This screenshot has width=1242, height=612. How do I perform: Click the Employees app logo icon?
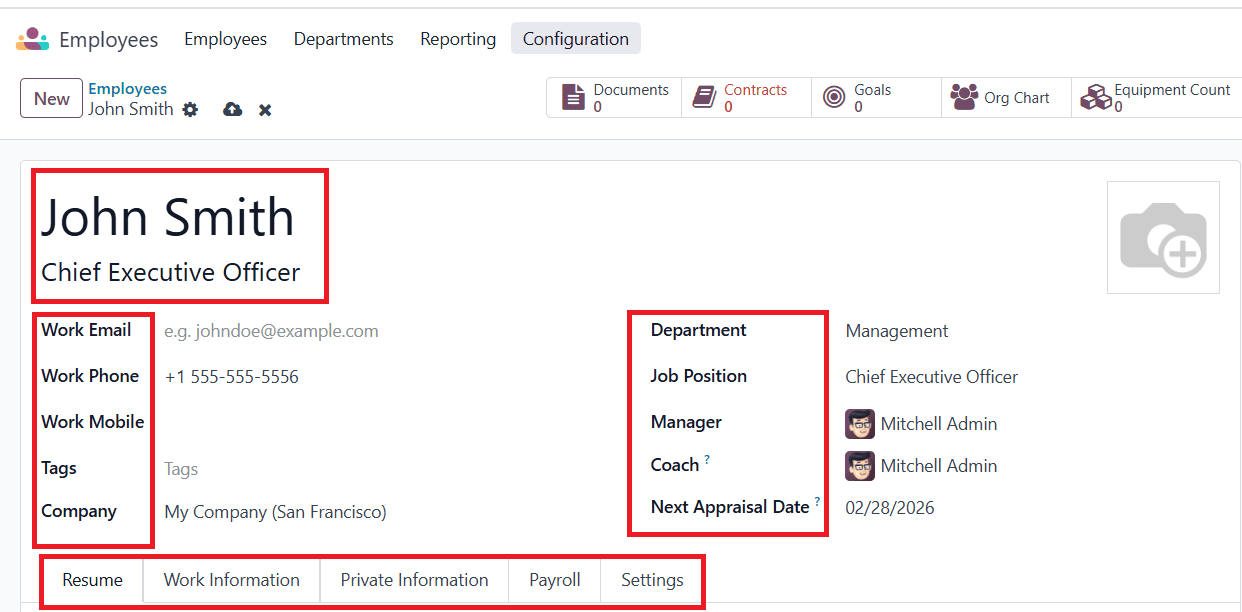pyautogui.click(x=32, y=39)
